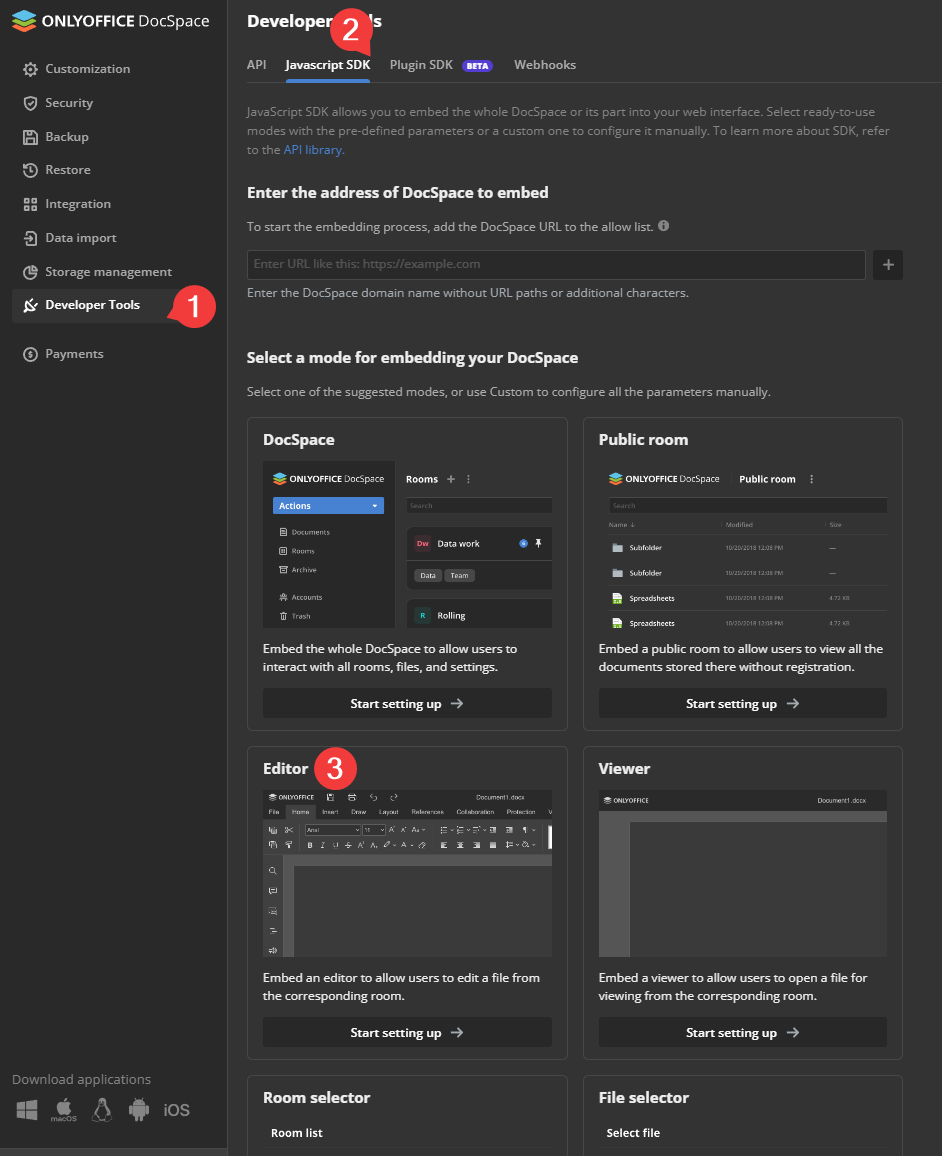
Task: Click the ONLYOFFICE DocSpace logo
Action: click(x=111, y=21)
